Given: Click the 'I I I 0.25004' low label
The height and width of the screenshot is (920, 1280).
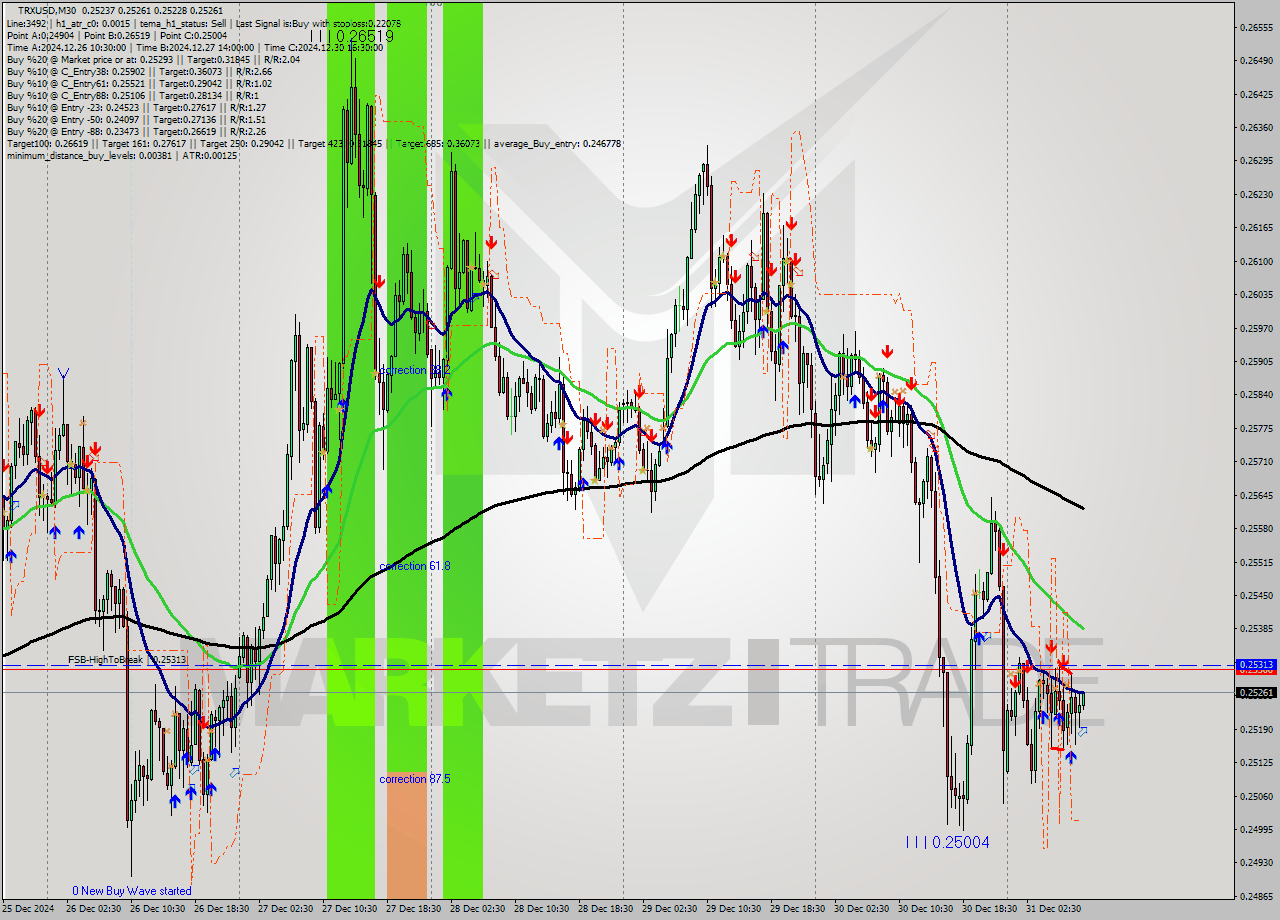Looking at the screenshot, I should point(947,842).
